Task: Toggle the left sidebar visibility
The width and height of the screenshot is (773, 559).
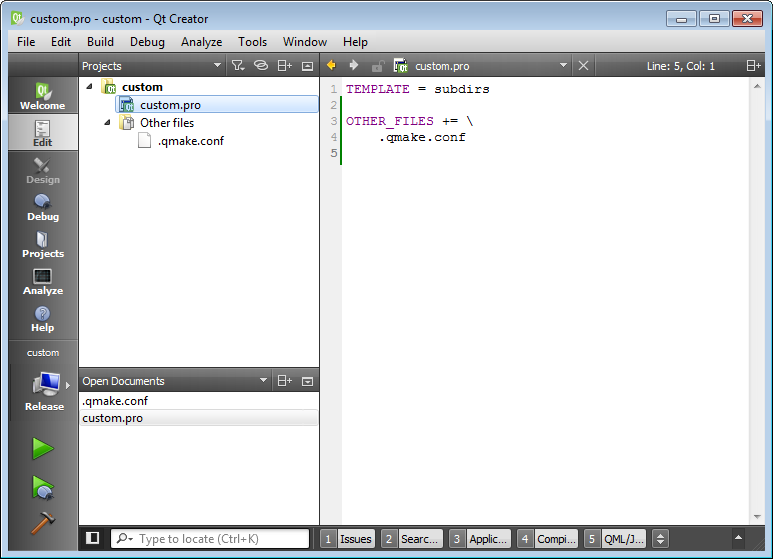Action: tap(93, 538)
